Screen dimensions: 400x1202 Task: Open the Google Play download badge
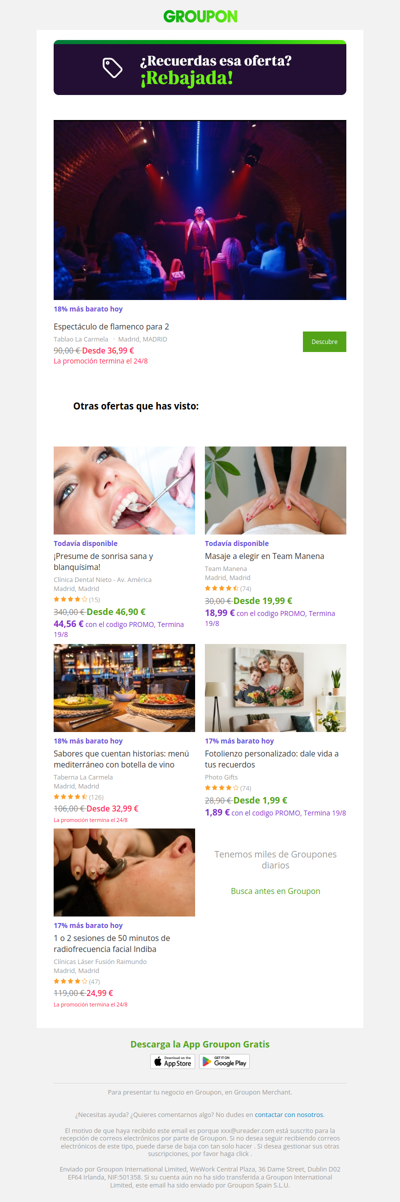226,1061
